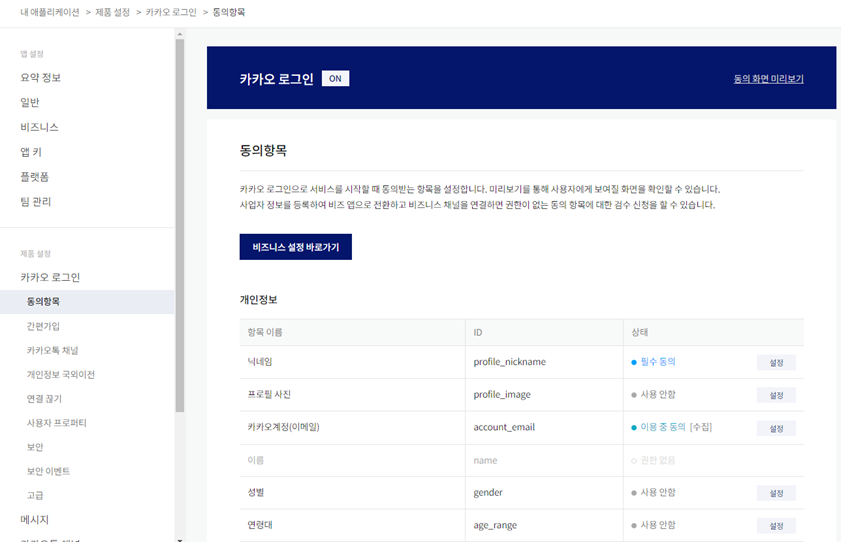The width and height of the screenshot is (841, 542).
Task: Go to 비즈니스 sidebar item
Action: 39,127
